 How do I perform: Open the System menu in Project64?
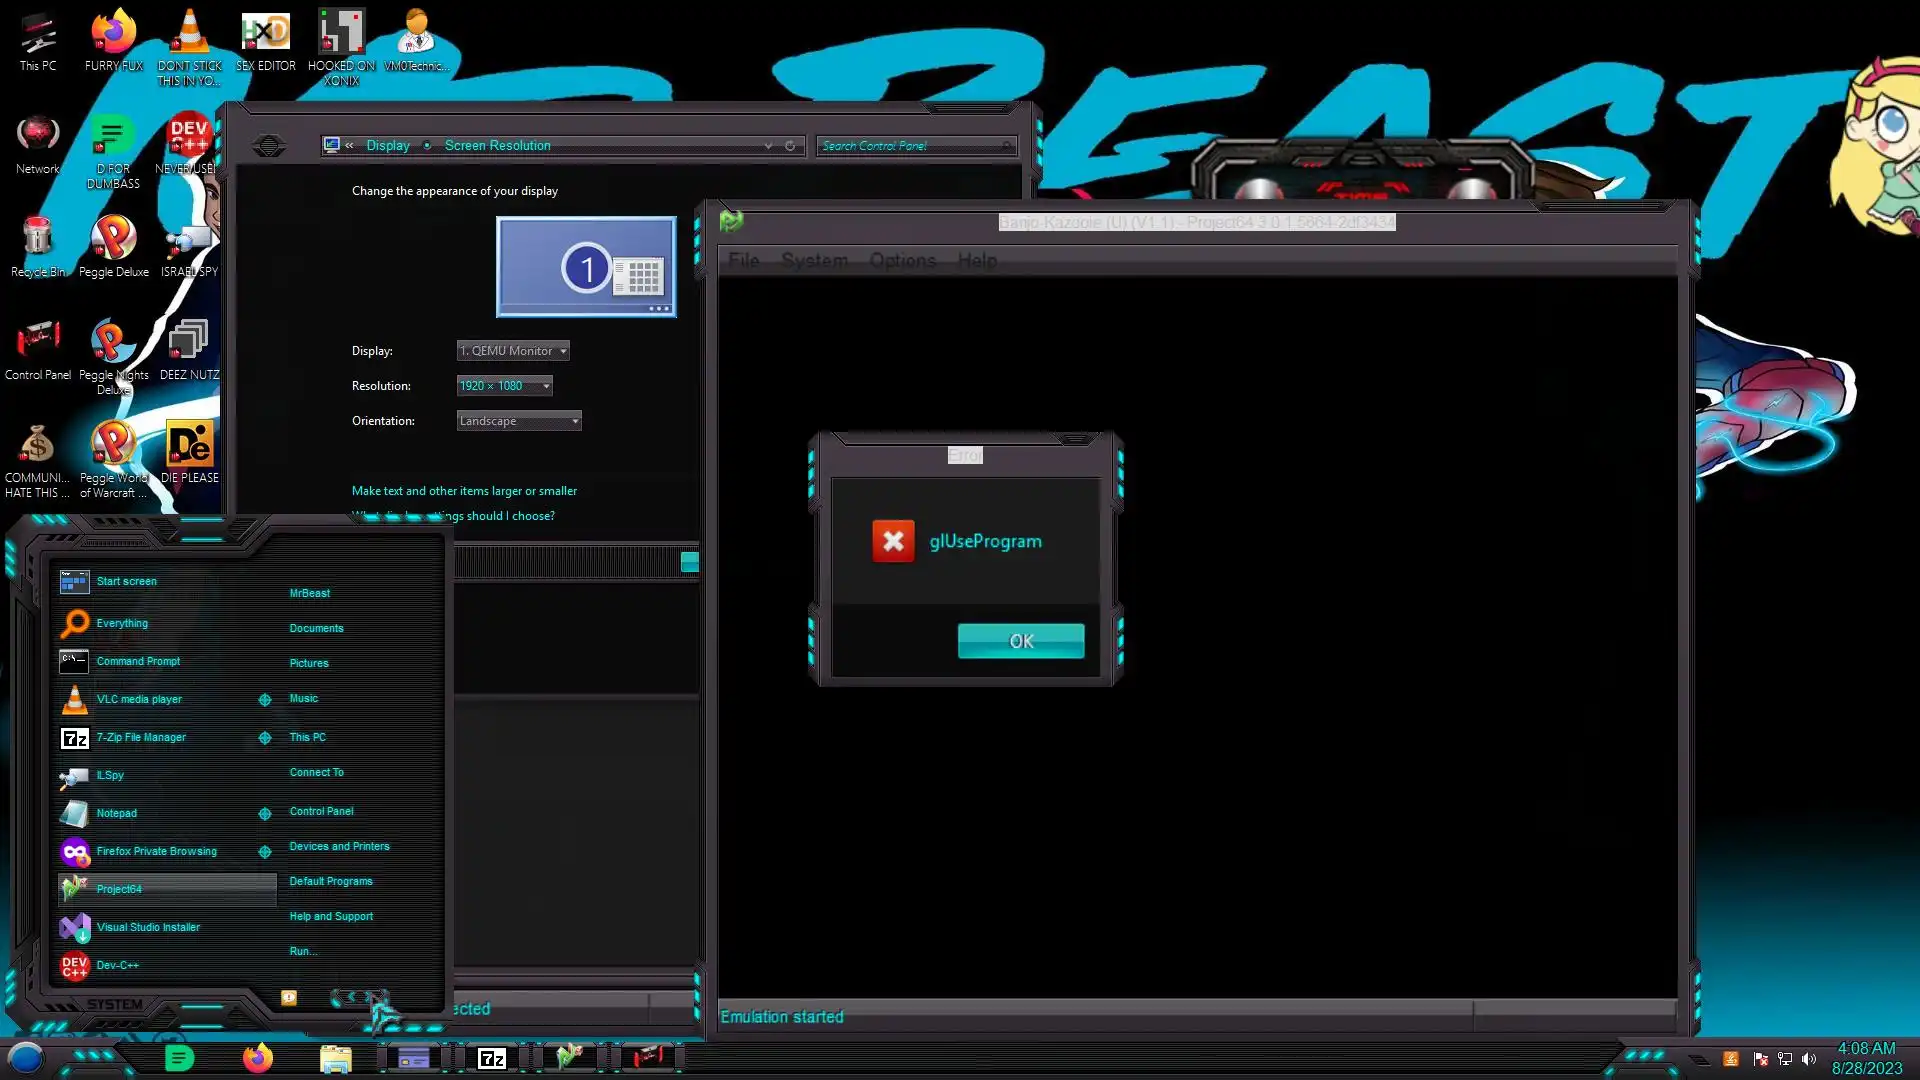pyautogui.click(x=813, y=261)
